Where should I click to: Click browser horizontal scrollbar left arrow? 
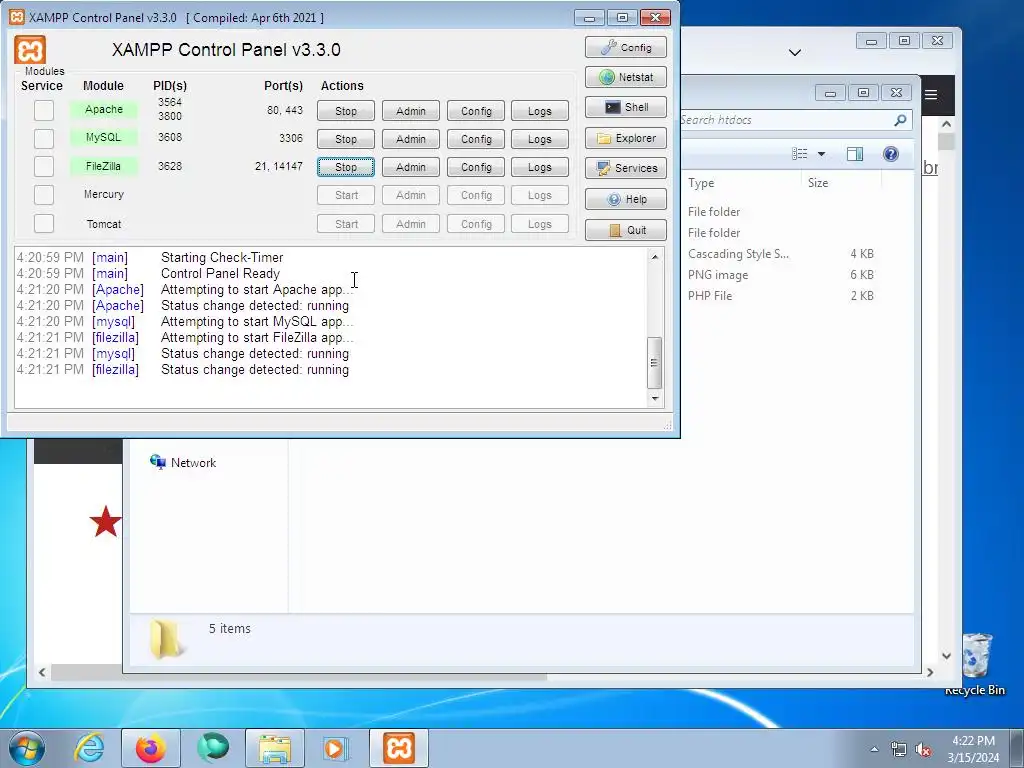42,672
